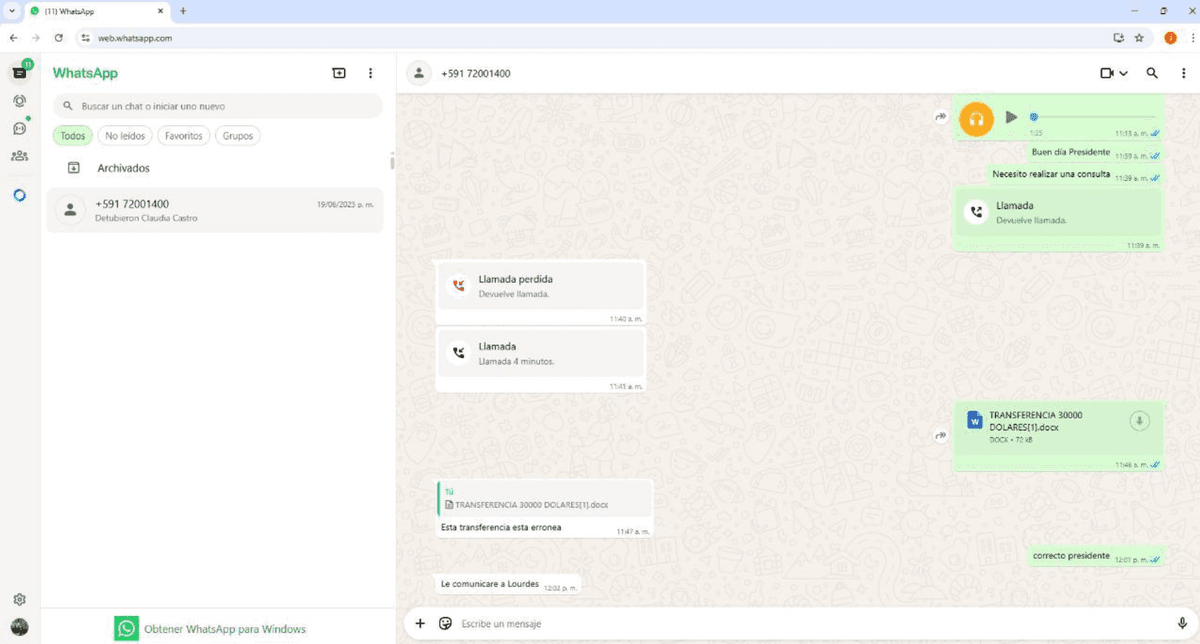Image resolution: width=1200 pixels, height=644 pixels.
Task: Expand the video call dropdown arrow
Action: coord(1124,73)
